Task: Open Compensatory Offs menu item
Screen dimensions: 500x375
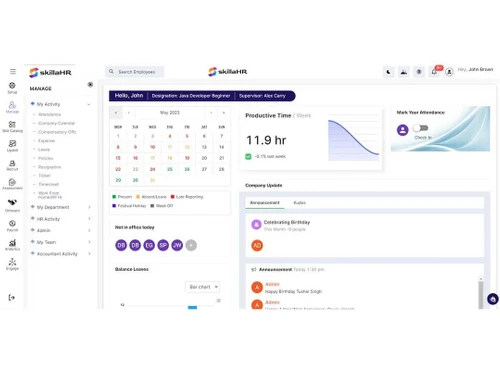Action: [57, 132]
